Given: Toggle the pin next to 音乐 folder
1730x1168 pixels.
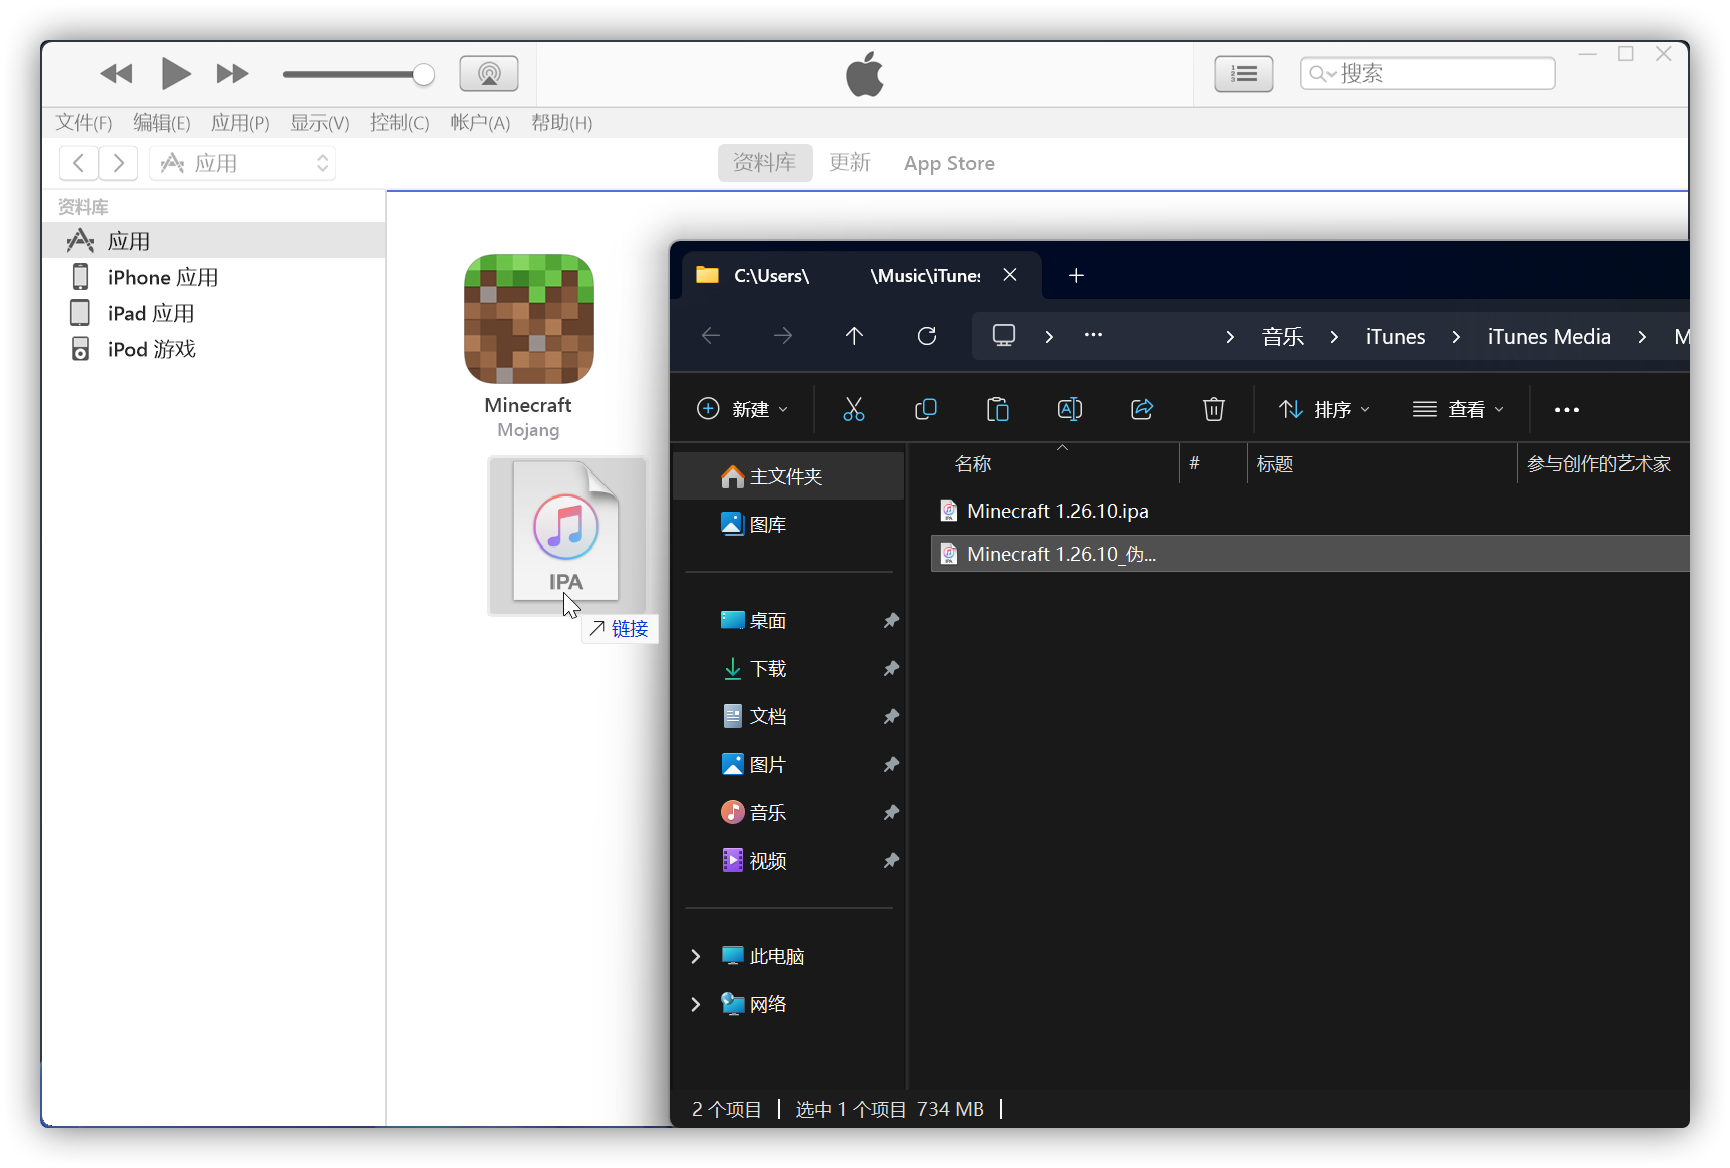Looking at the screenshot, I should pyautogui.click(x=890, y=813).
